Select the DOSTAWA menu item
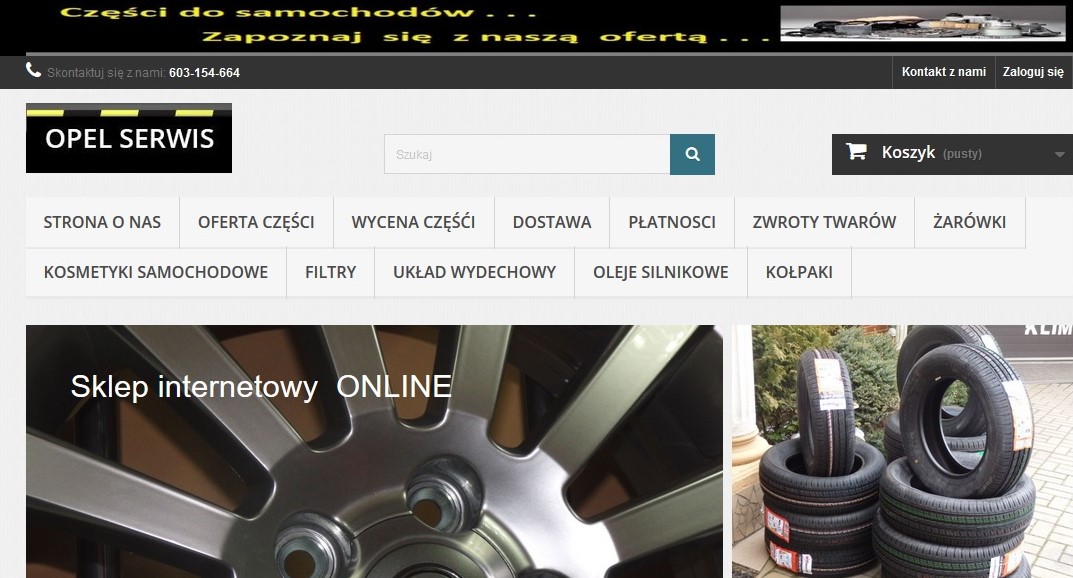This screenshot has height=578, width=1073. (552, 222)
